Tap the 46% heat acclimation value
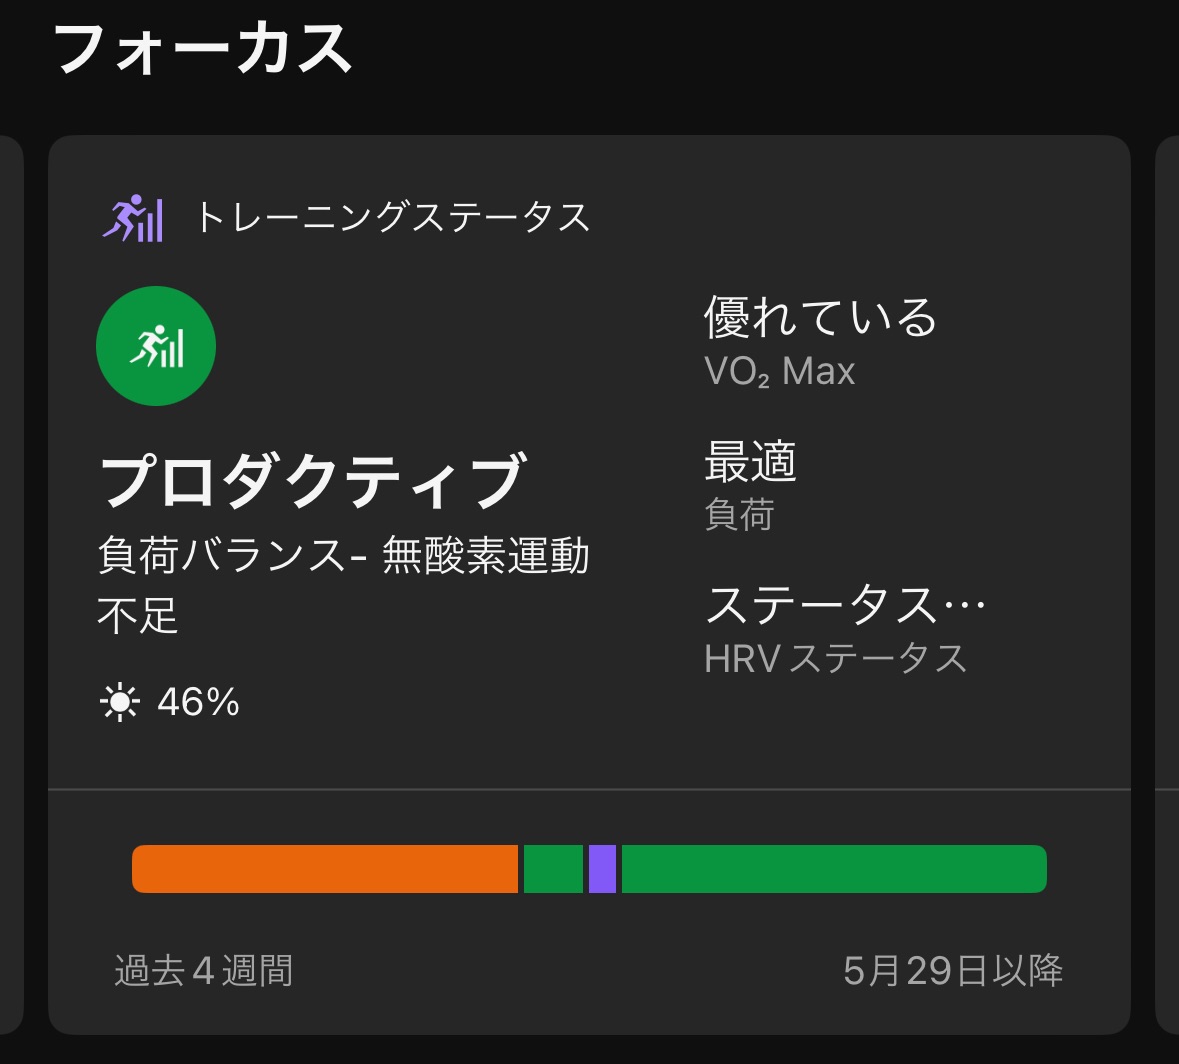Screen dimensions: 1179x1064 pyautogui.click(x=198, y=702)
